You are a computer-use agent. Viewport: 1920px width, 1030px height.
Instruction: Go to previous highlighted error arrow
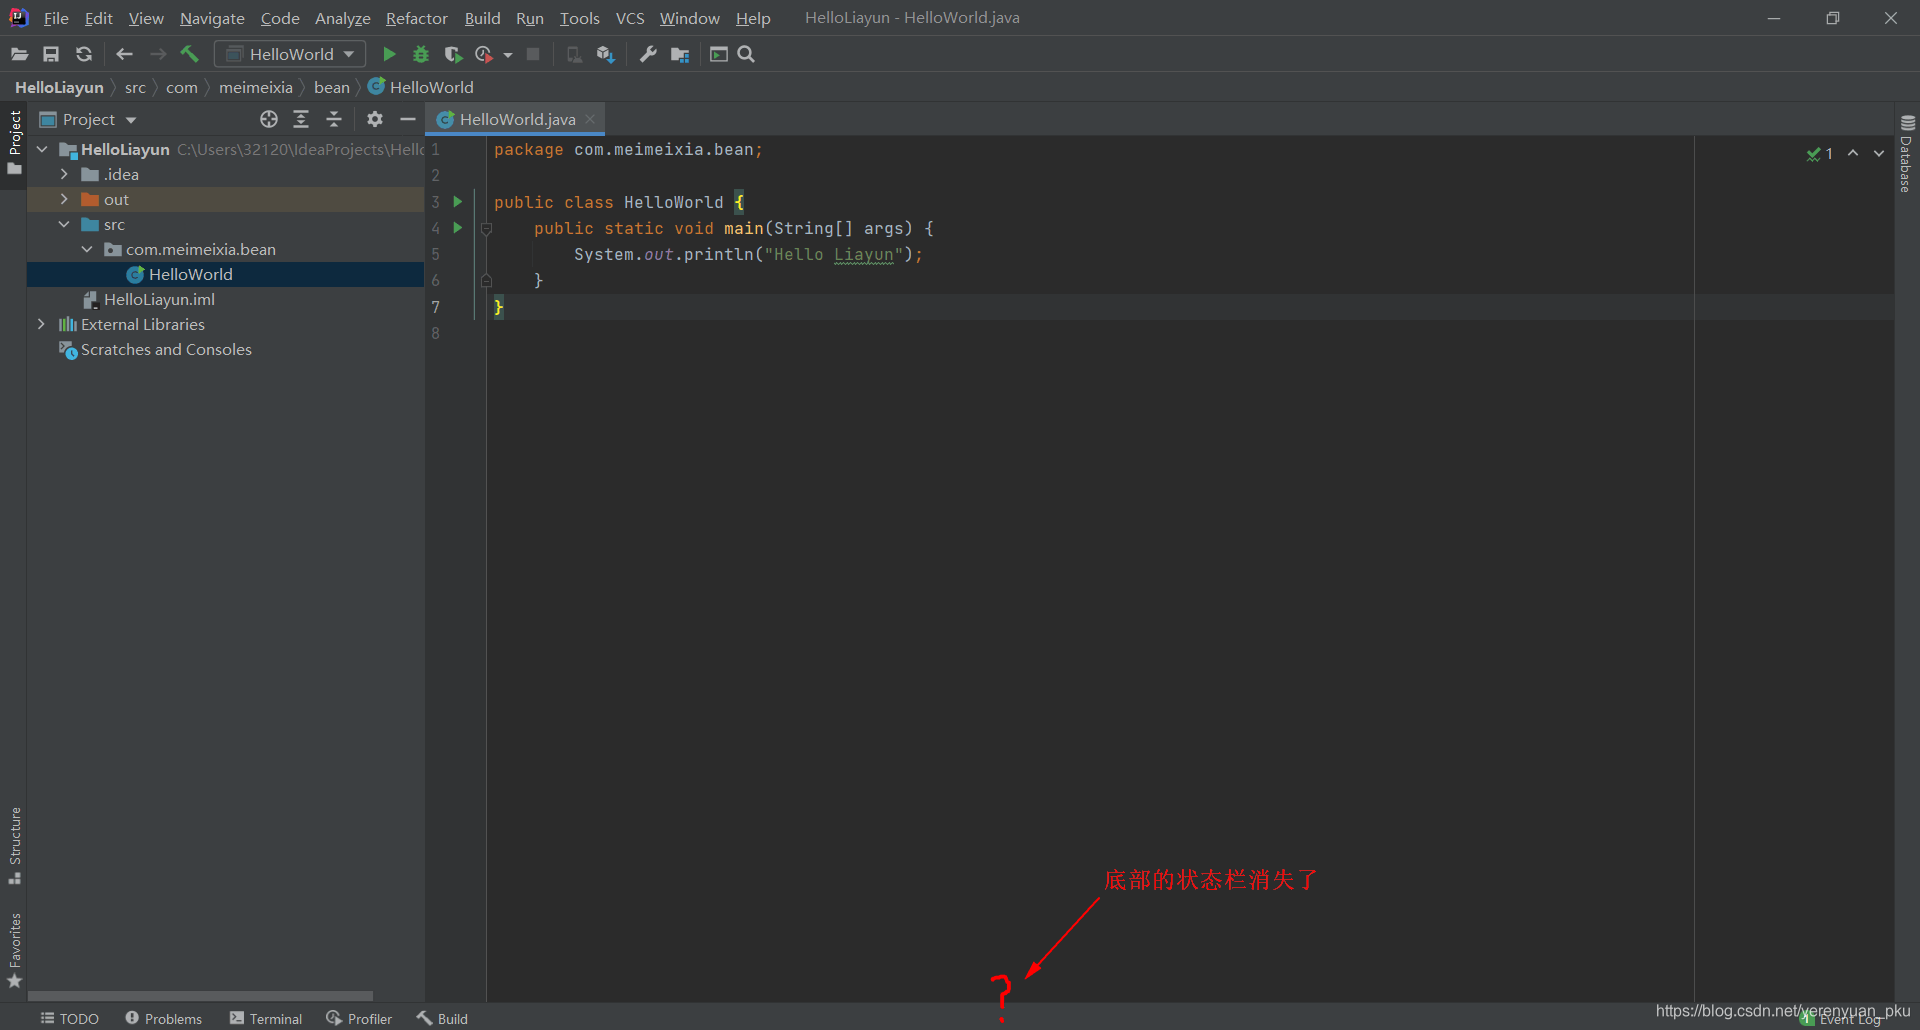click(1853, 153)
